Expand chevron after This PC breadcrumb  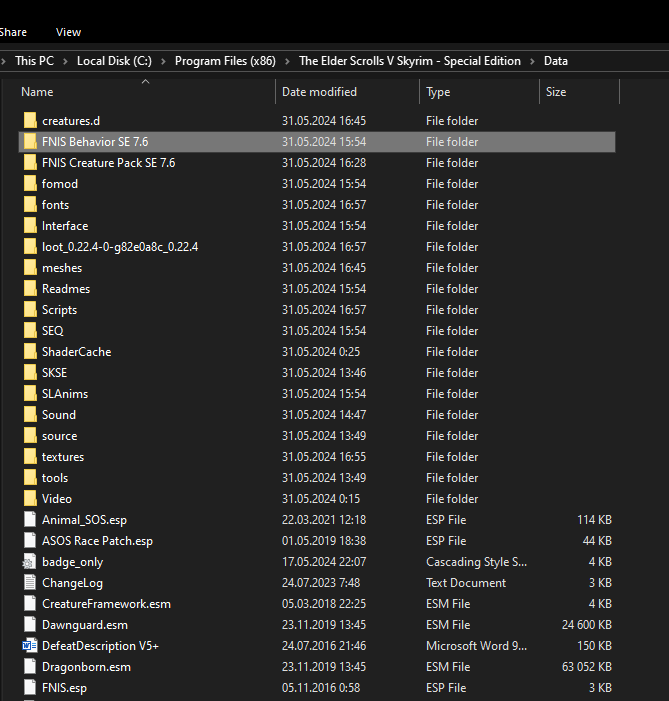tap(65, 61)
